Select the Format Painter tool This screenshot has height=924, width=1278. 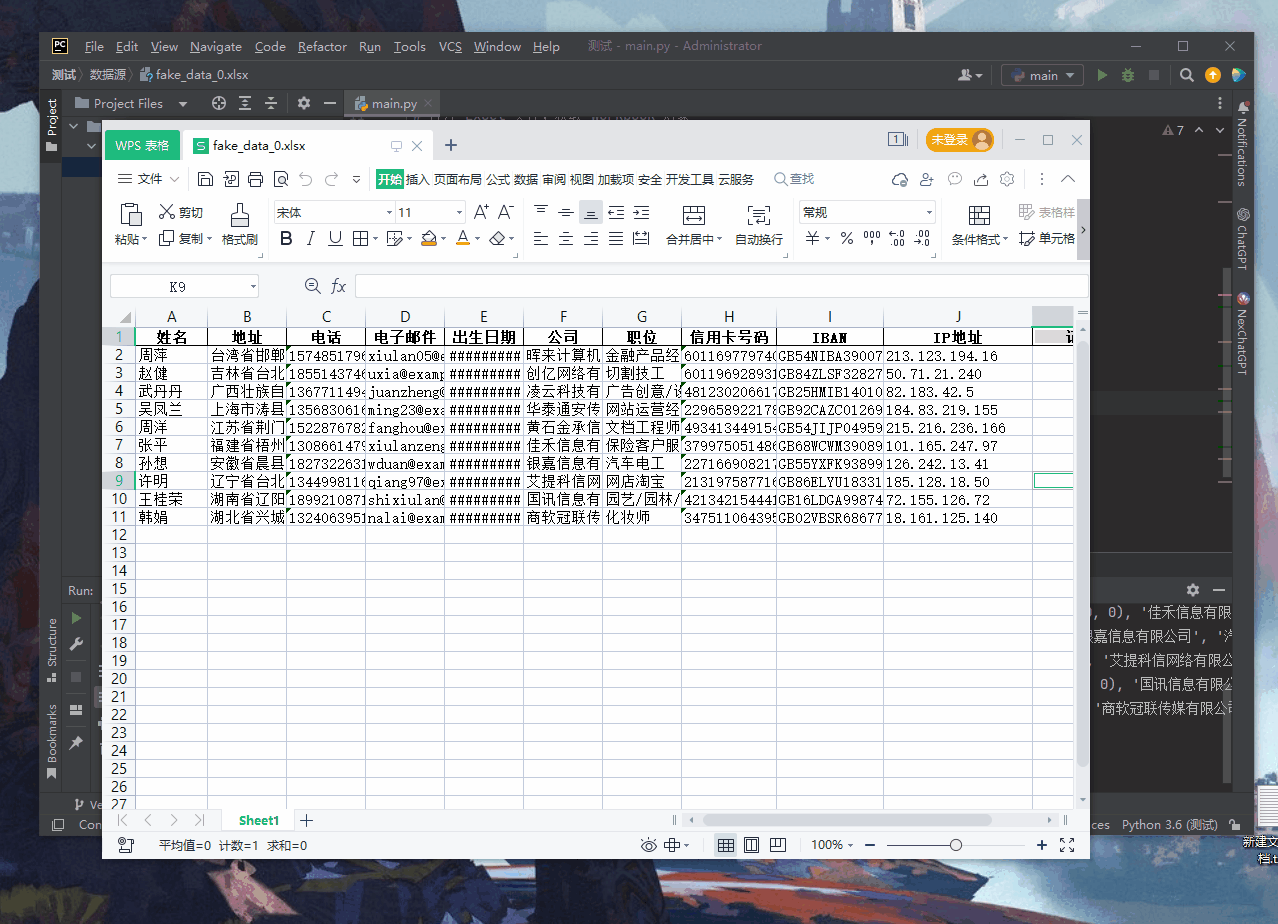pos(240,222)
